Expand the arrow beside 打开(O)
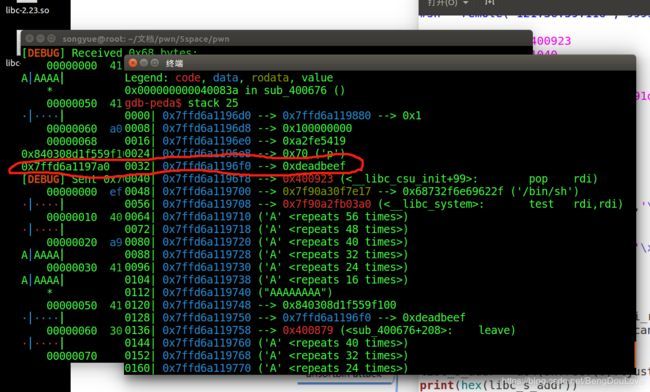Viewport: 650px width, 392px height. click(x=466, y=3)
